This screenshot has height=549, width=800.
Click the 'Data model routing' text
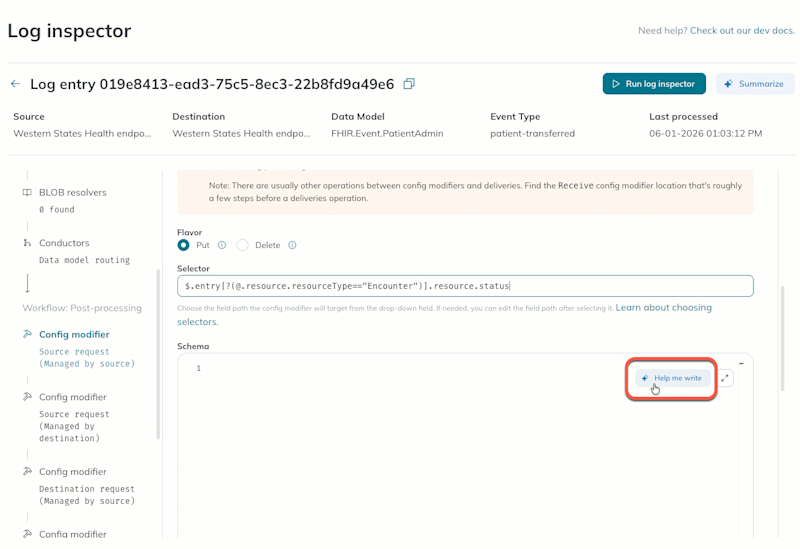pos(85,260)
